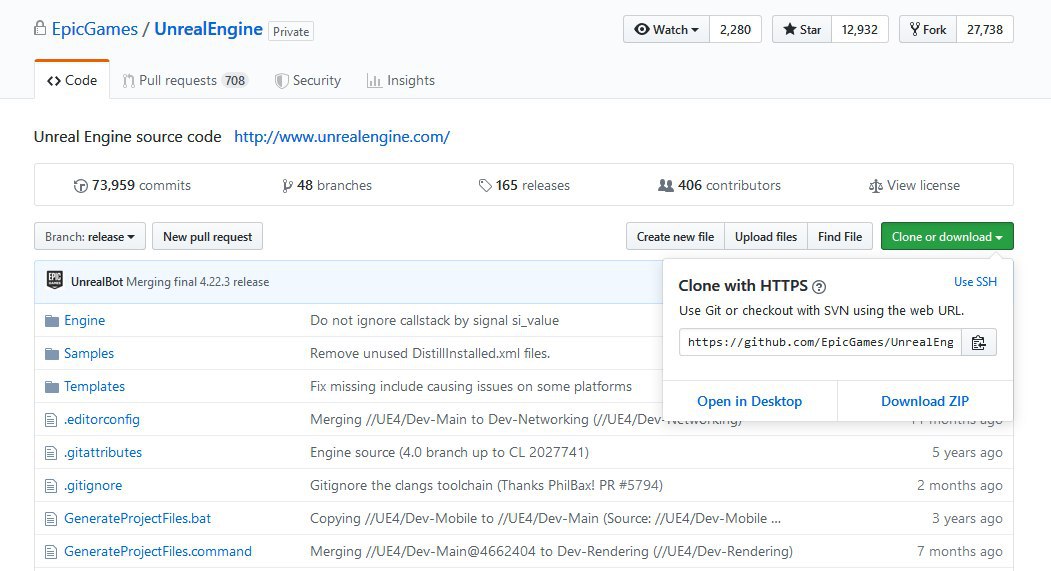Click Create new file button
This screenshot has width=1051, height=571.
coord(675,237)
